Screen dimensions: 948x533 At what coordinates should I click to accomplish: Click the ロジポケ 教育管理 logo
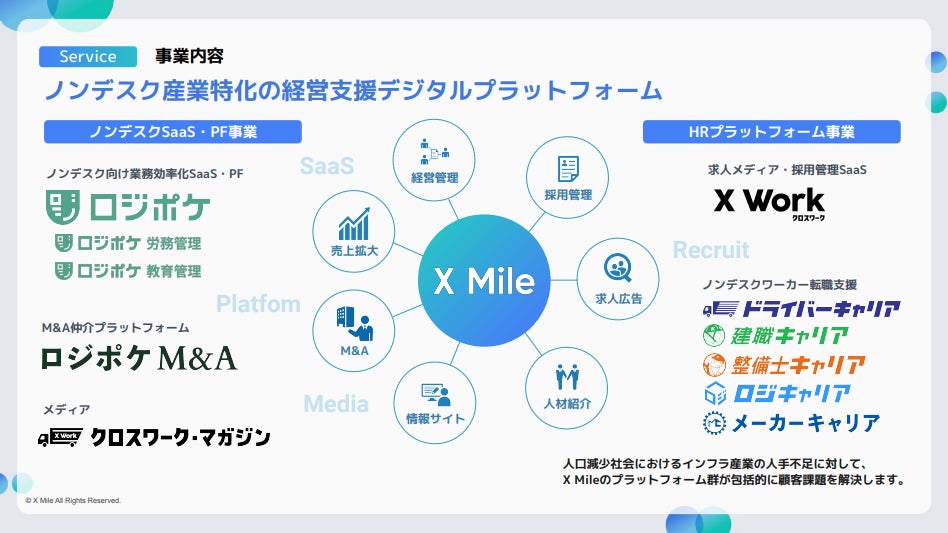(x=128, y=271)
